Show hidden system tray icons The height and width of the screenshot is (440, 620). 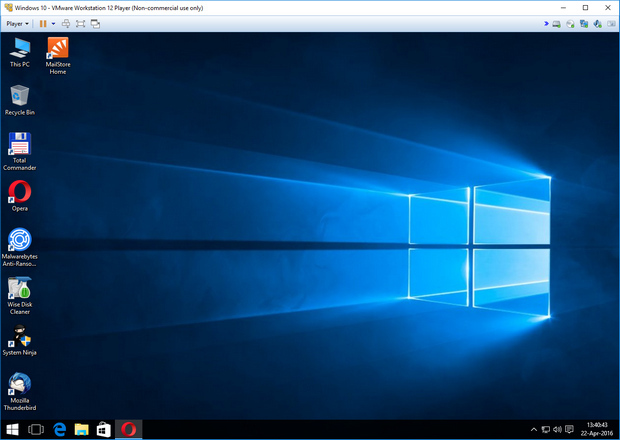coord(534,429)
